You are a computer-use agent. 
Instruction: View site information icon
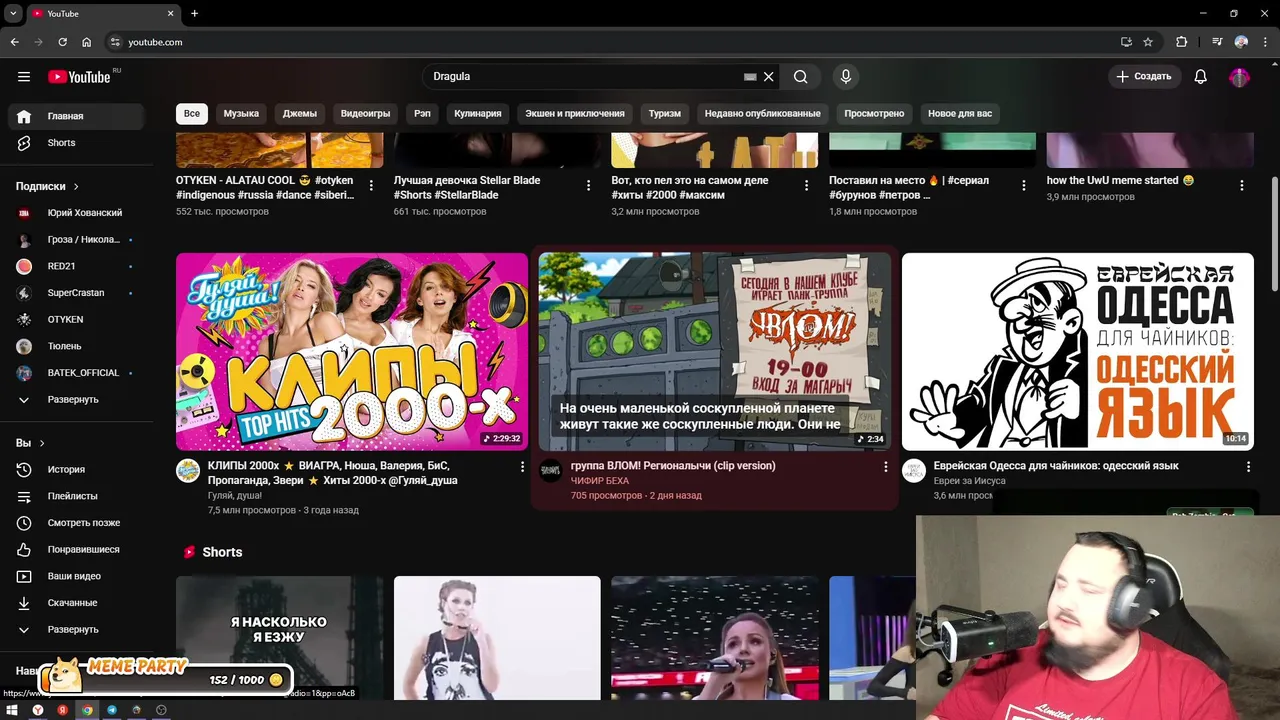point(115,42)
